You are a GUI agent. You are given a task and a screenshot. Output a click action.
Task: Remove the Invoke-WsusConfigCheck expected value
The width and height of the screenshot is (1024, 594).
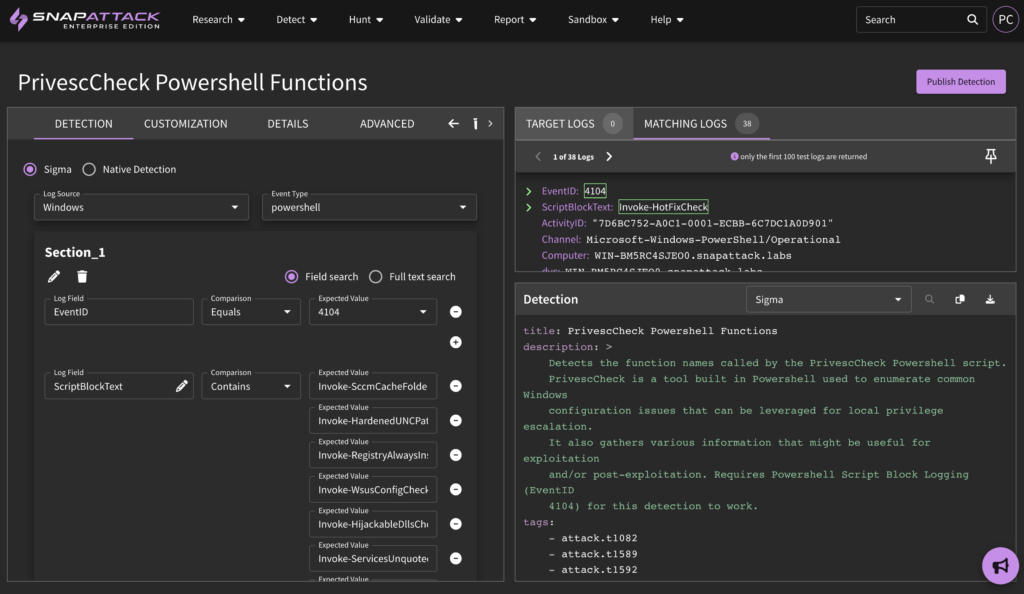456,490
